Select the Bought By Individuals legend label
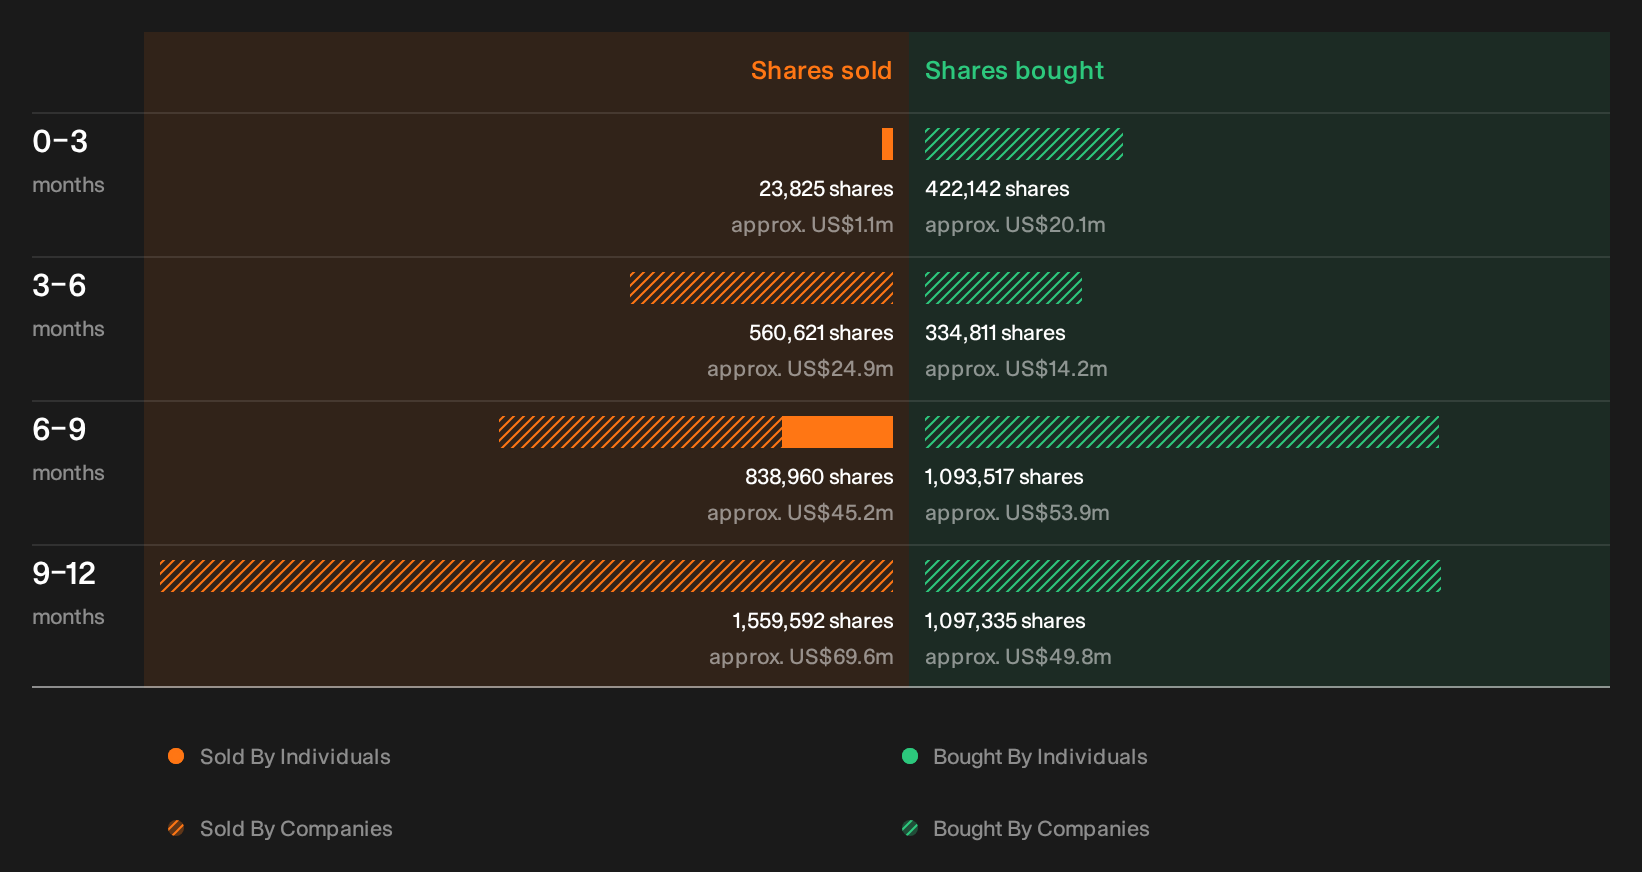 point(1040,757)
